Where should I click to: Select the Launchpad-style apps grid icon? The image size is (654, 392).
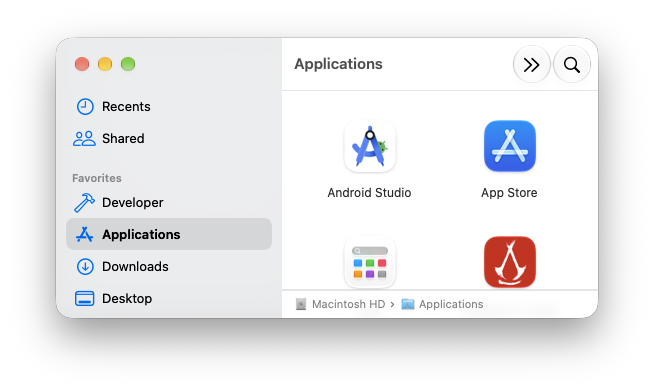(x=370, y=262)
